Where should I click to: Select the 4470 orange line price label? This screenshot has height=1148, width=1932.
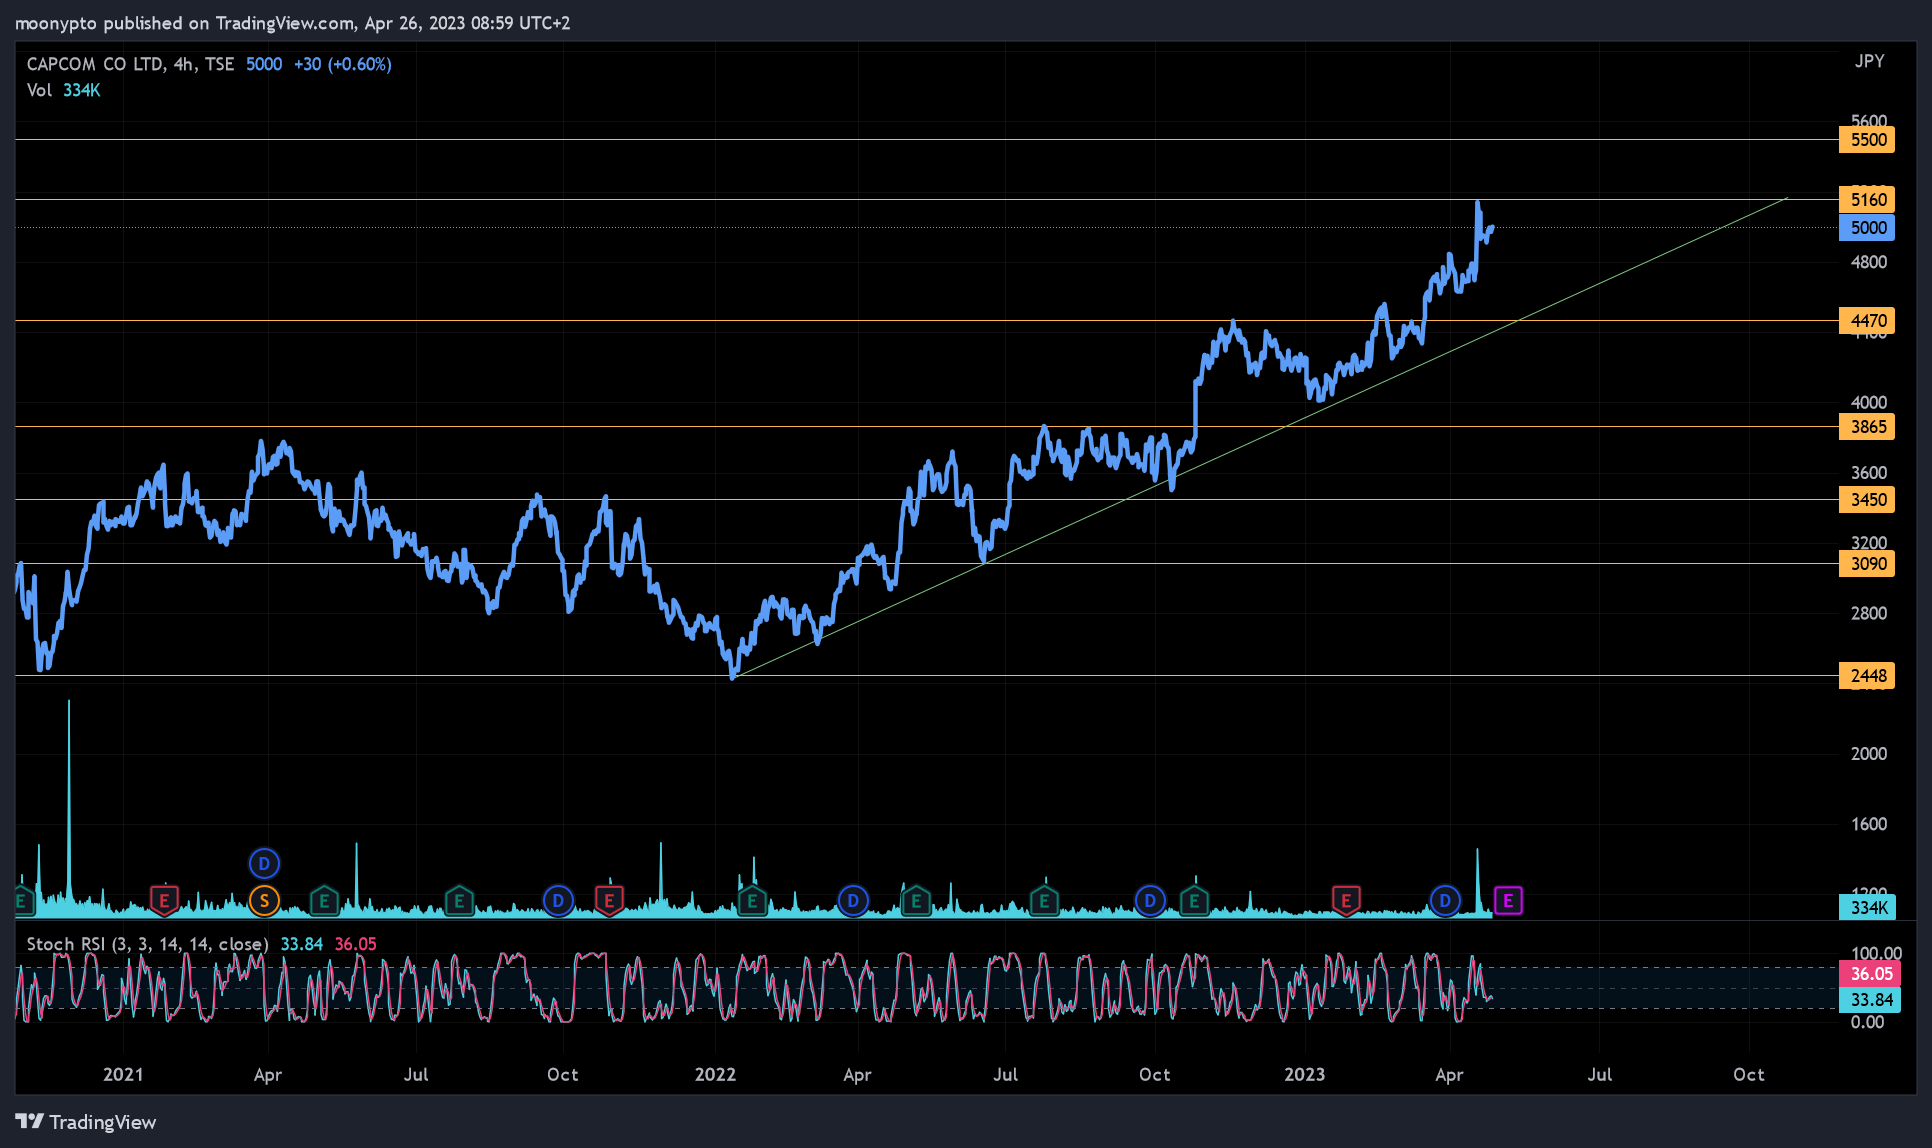click(1867, 321)
